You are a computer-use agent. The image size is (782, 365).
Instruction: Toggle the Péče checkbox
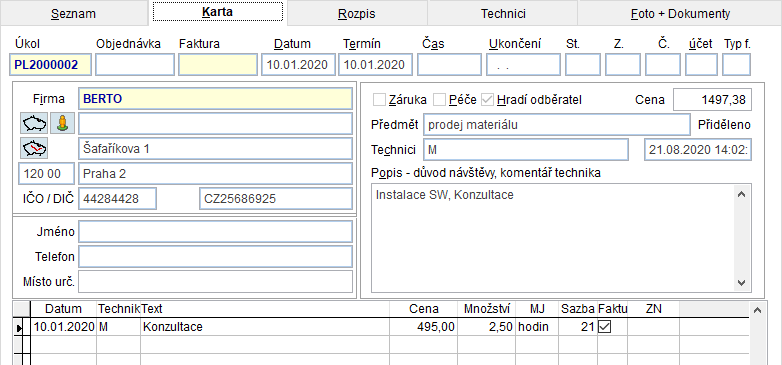point(439,100)
